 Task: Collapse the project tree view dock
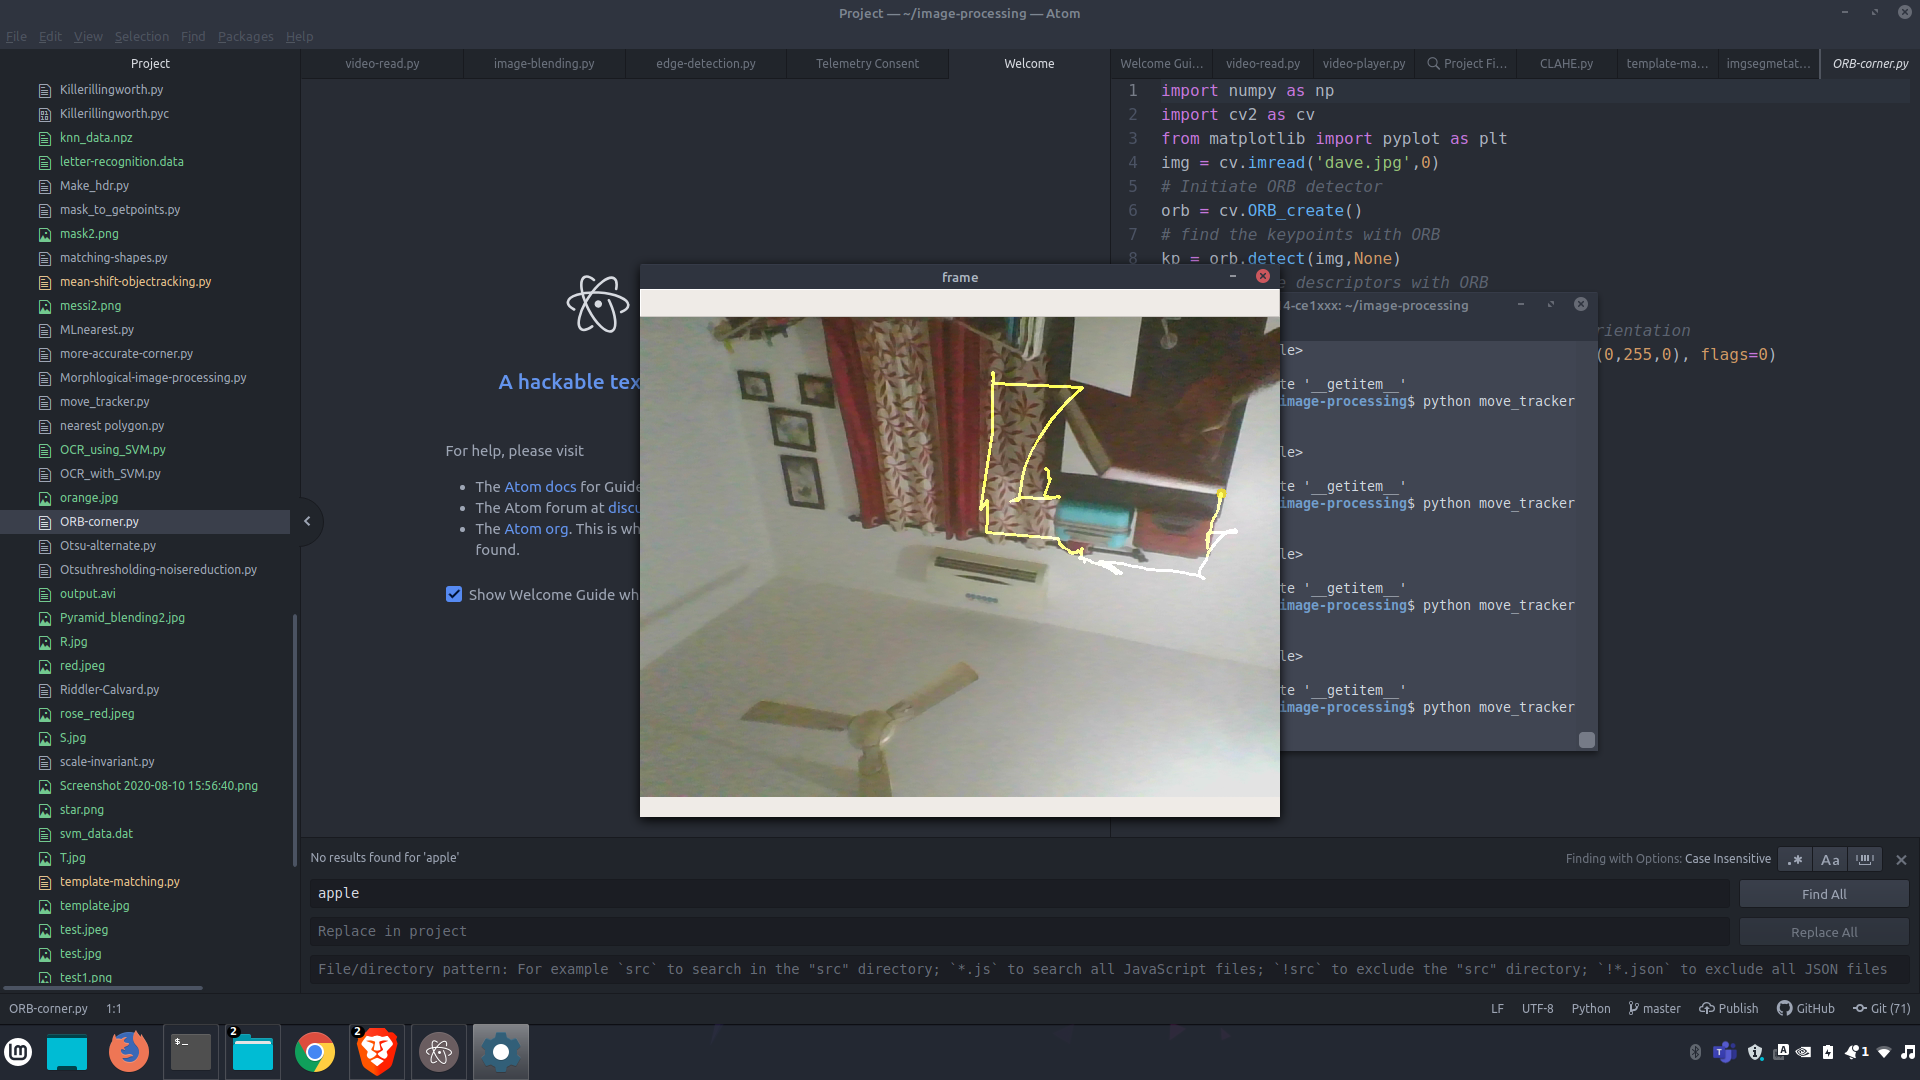point(307,521)
